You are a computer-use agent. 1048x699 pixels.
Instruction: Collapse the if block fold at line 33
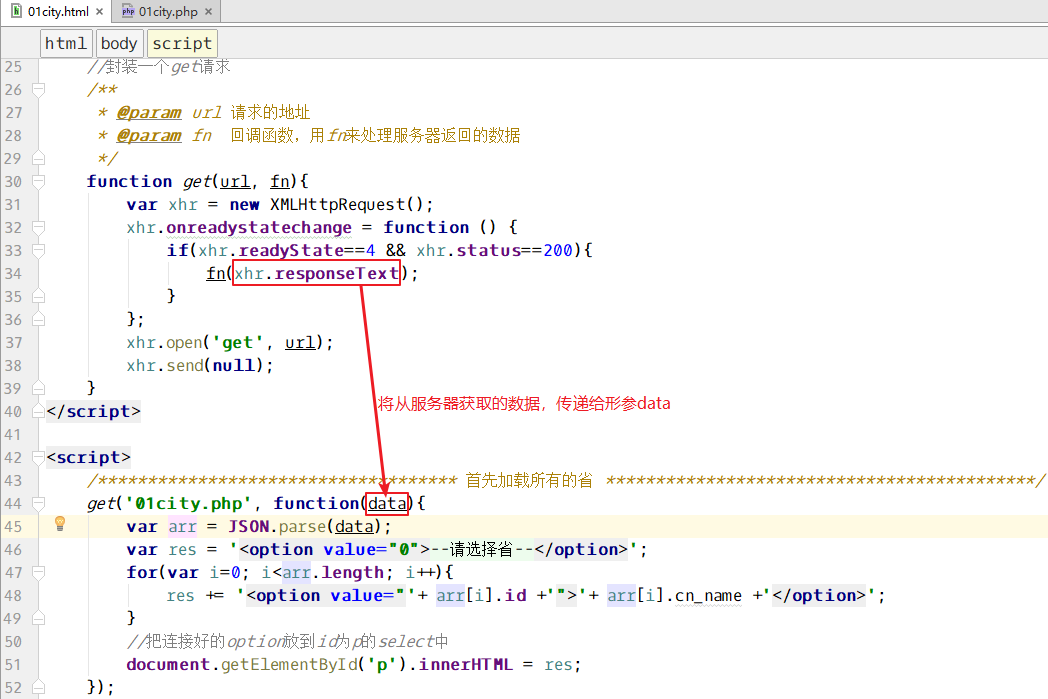tap(39, 250)
